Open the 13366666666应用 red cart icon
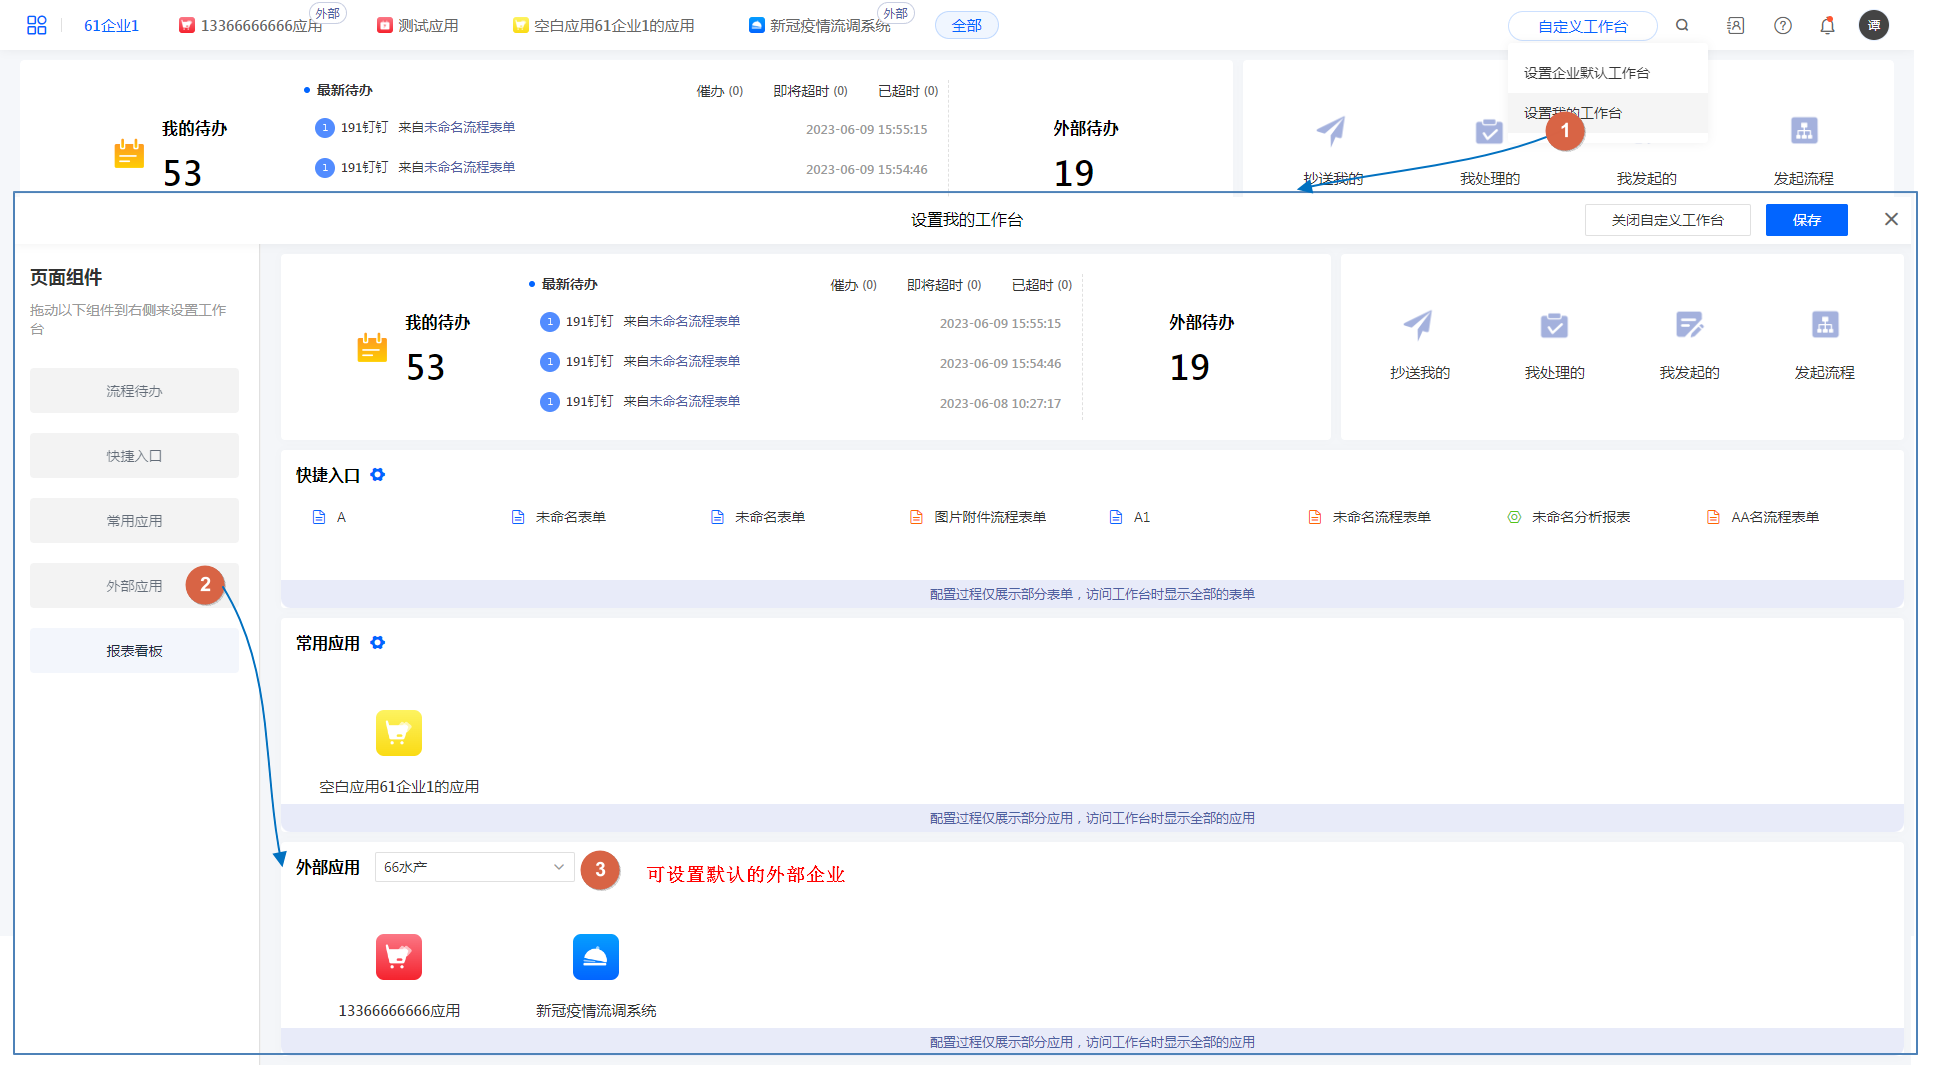This screenshot has height=1071, width=1949. [398, 957]
